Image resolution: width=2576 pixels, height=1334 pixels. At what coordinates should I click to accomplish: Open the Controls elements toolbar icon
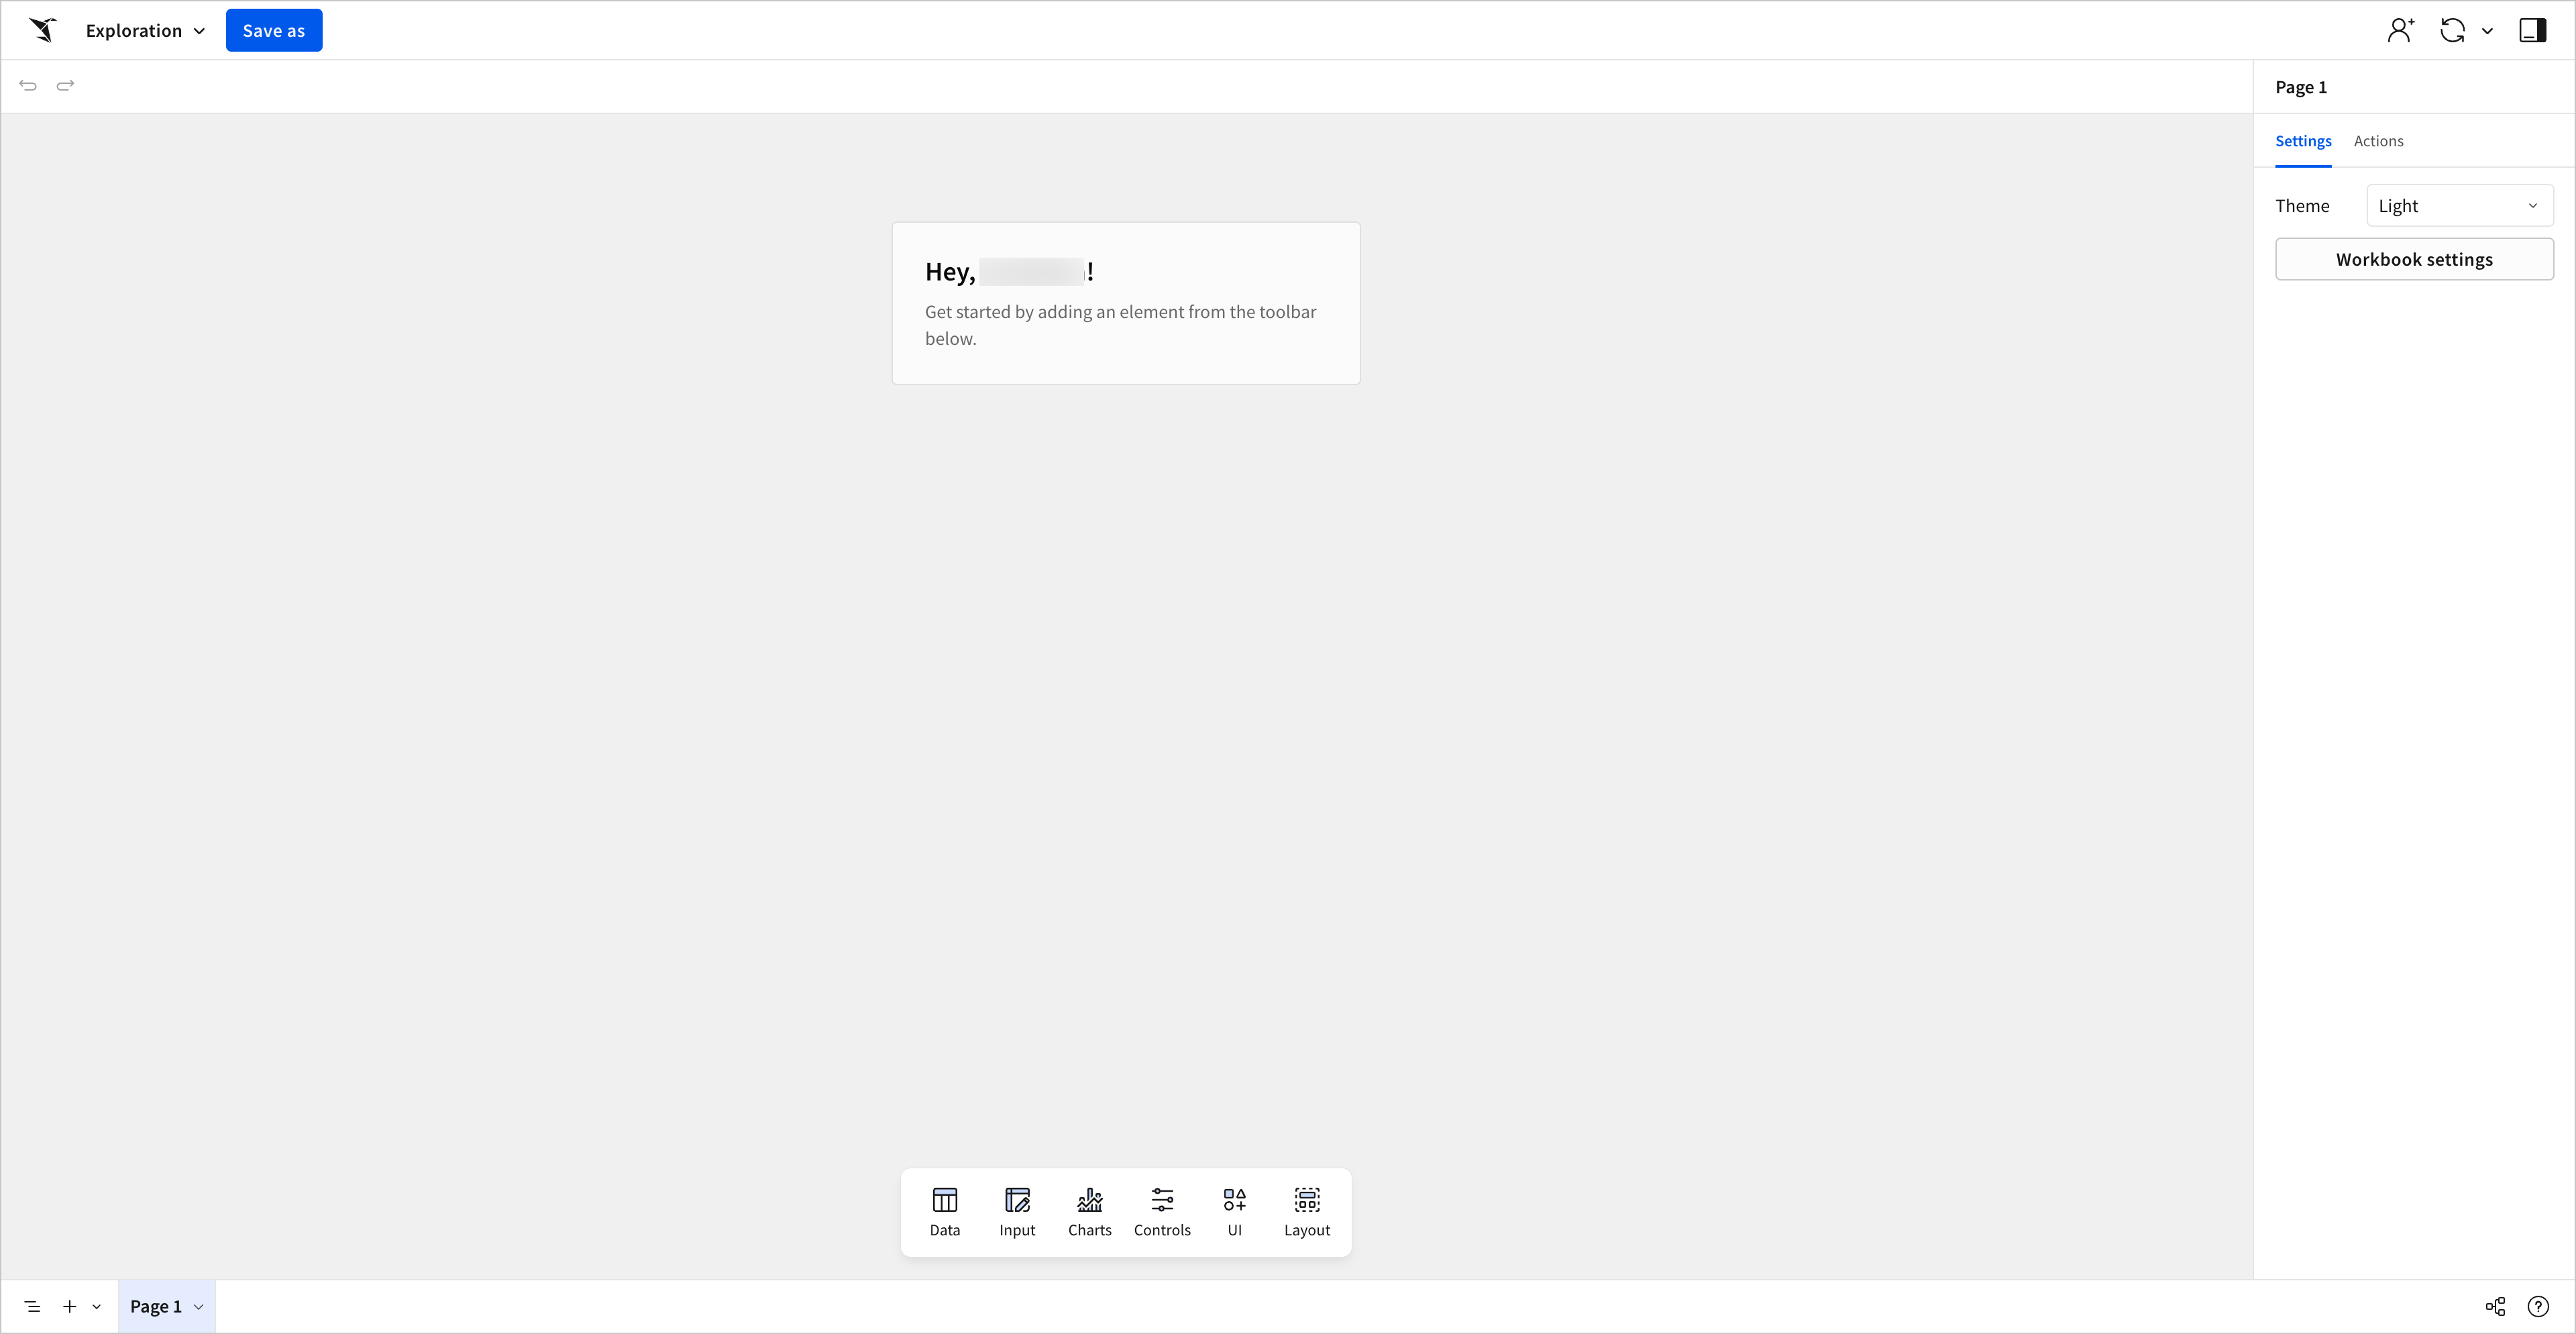(1162, 1211)
